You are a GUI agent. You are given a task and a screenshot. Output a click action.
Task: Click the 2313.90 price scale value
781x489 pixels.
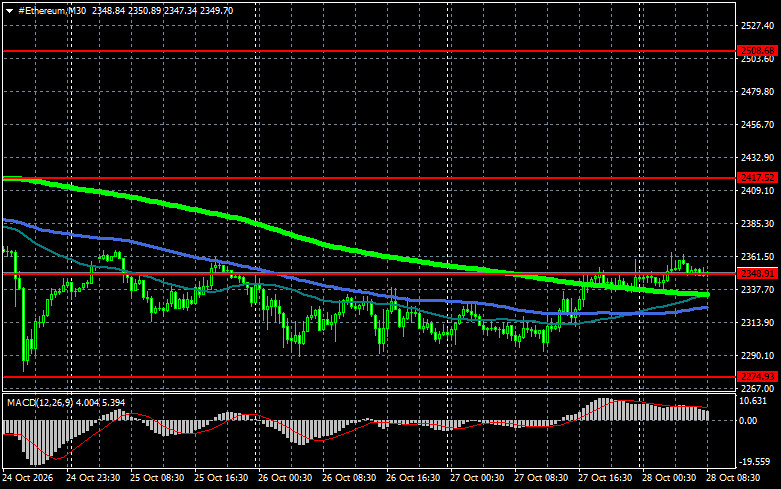point(758,323)
